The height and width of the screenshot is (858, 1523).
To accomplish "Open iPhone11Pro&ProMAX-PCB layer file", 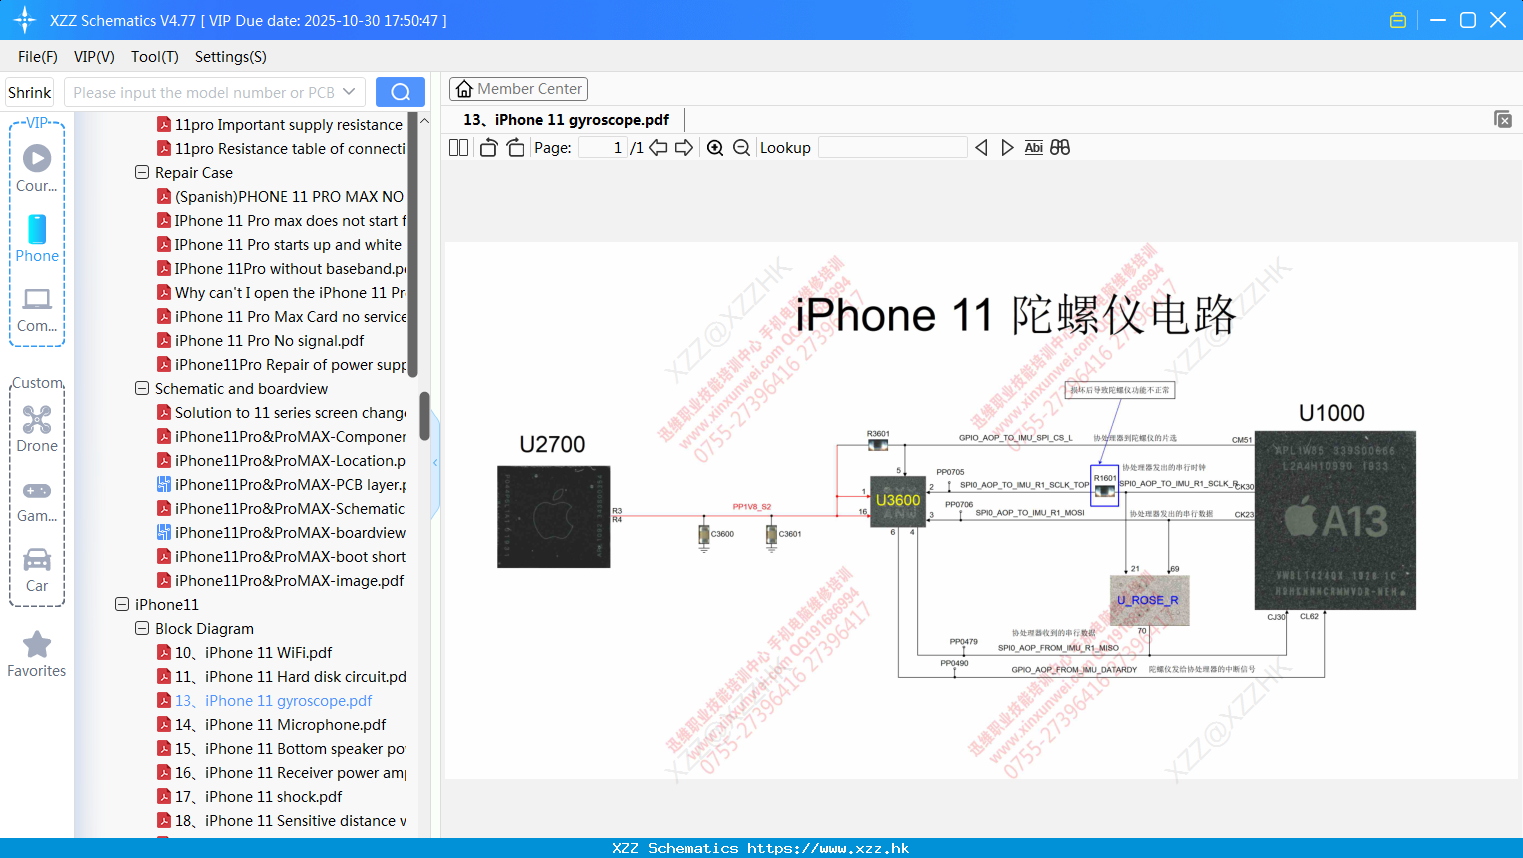I will point(281,484).
